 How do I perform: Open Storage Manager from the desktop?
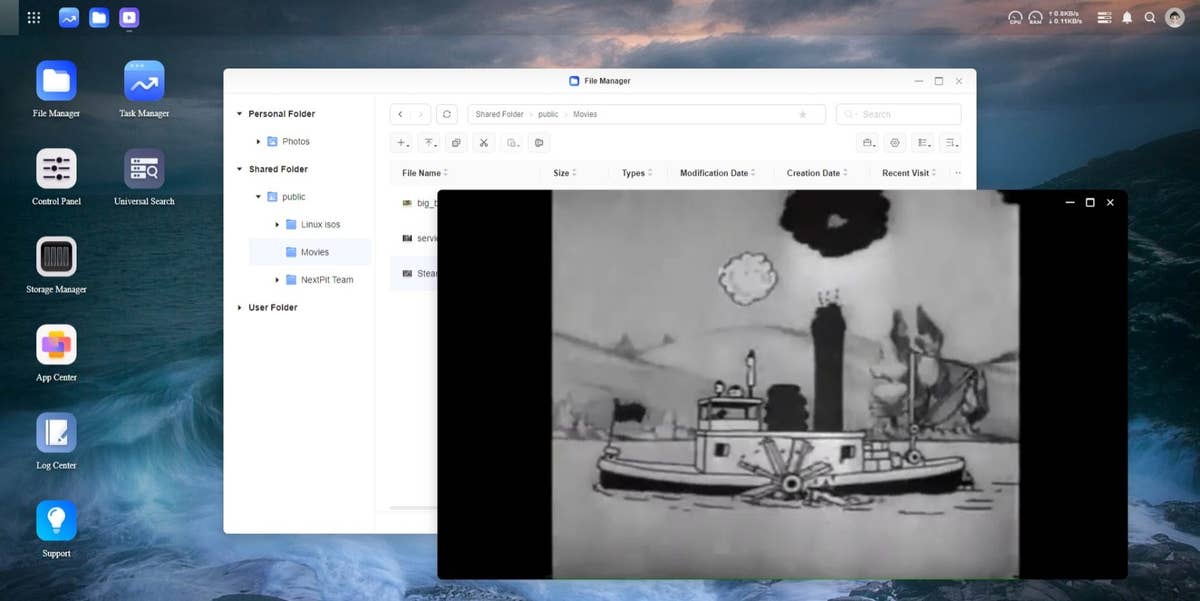point(56,257)
